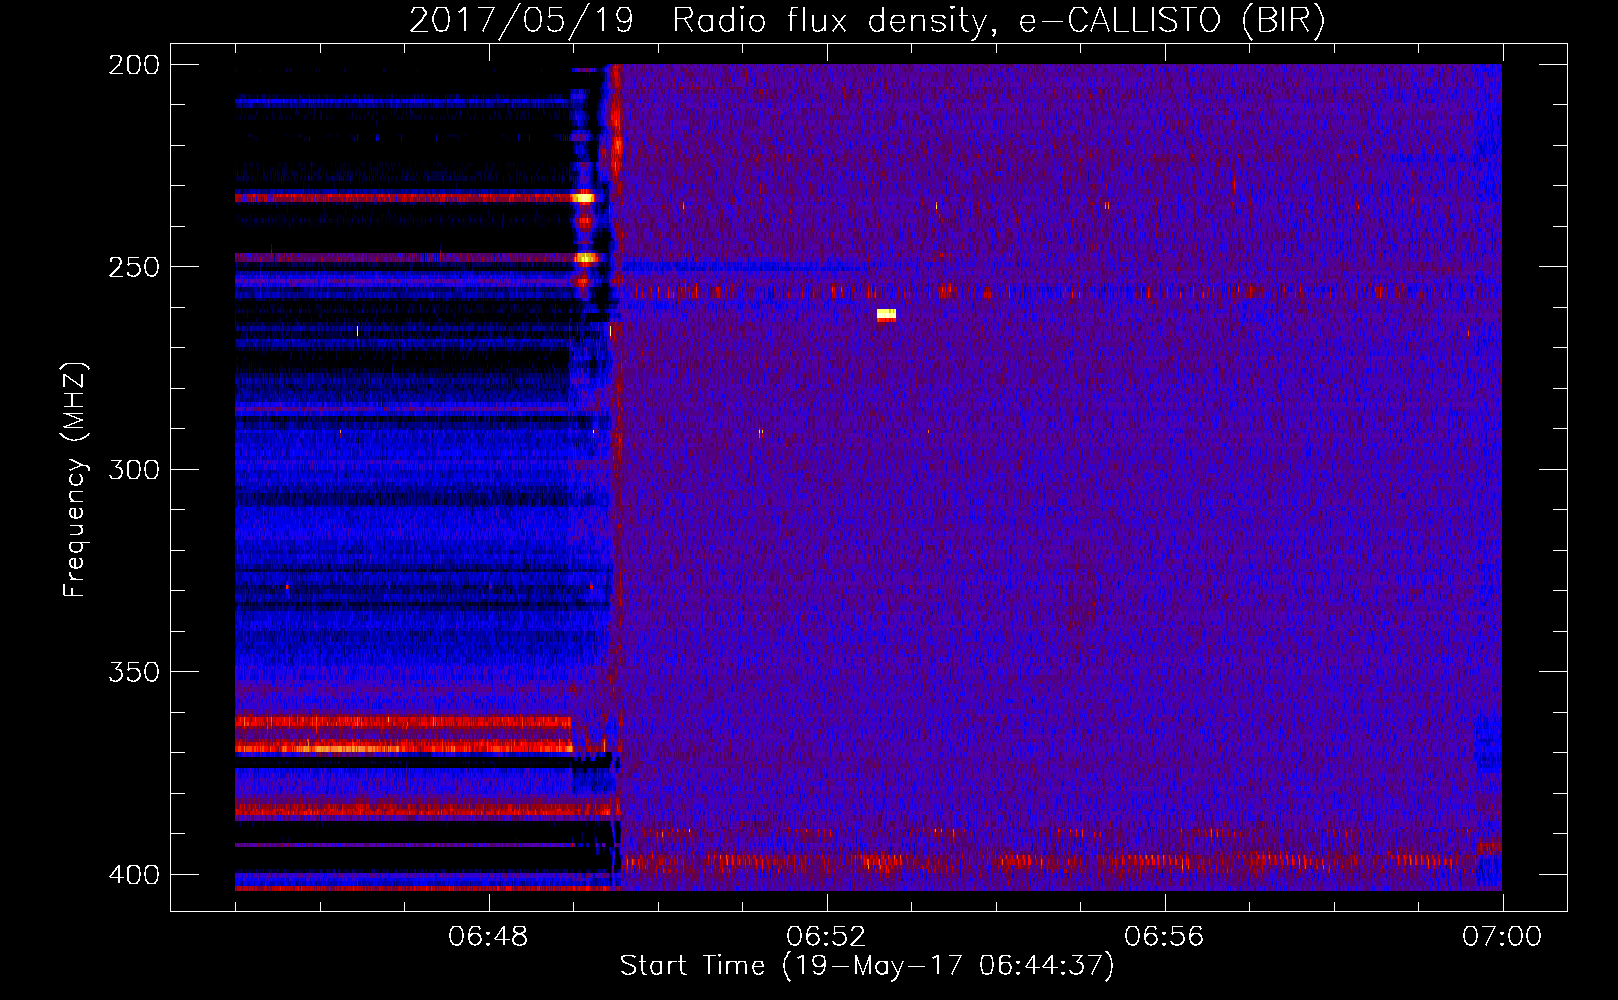The height and width of the screenshot is (1000, 1618).
Task: Click the '06:48' time tick label
Action: point(488,936)
